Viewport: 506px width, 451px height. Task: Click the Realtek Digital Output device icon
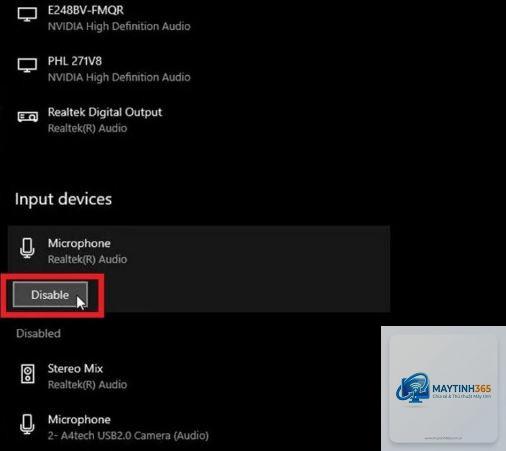click(x=28, y=117)
